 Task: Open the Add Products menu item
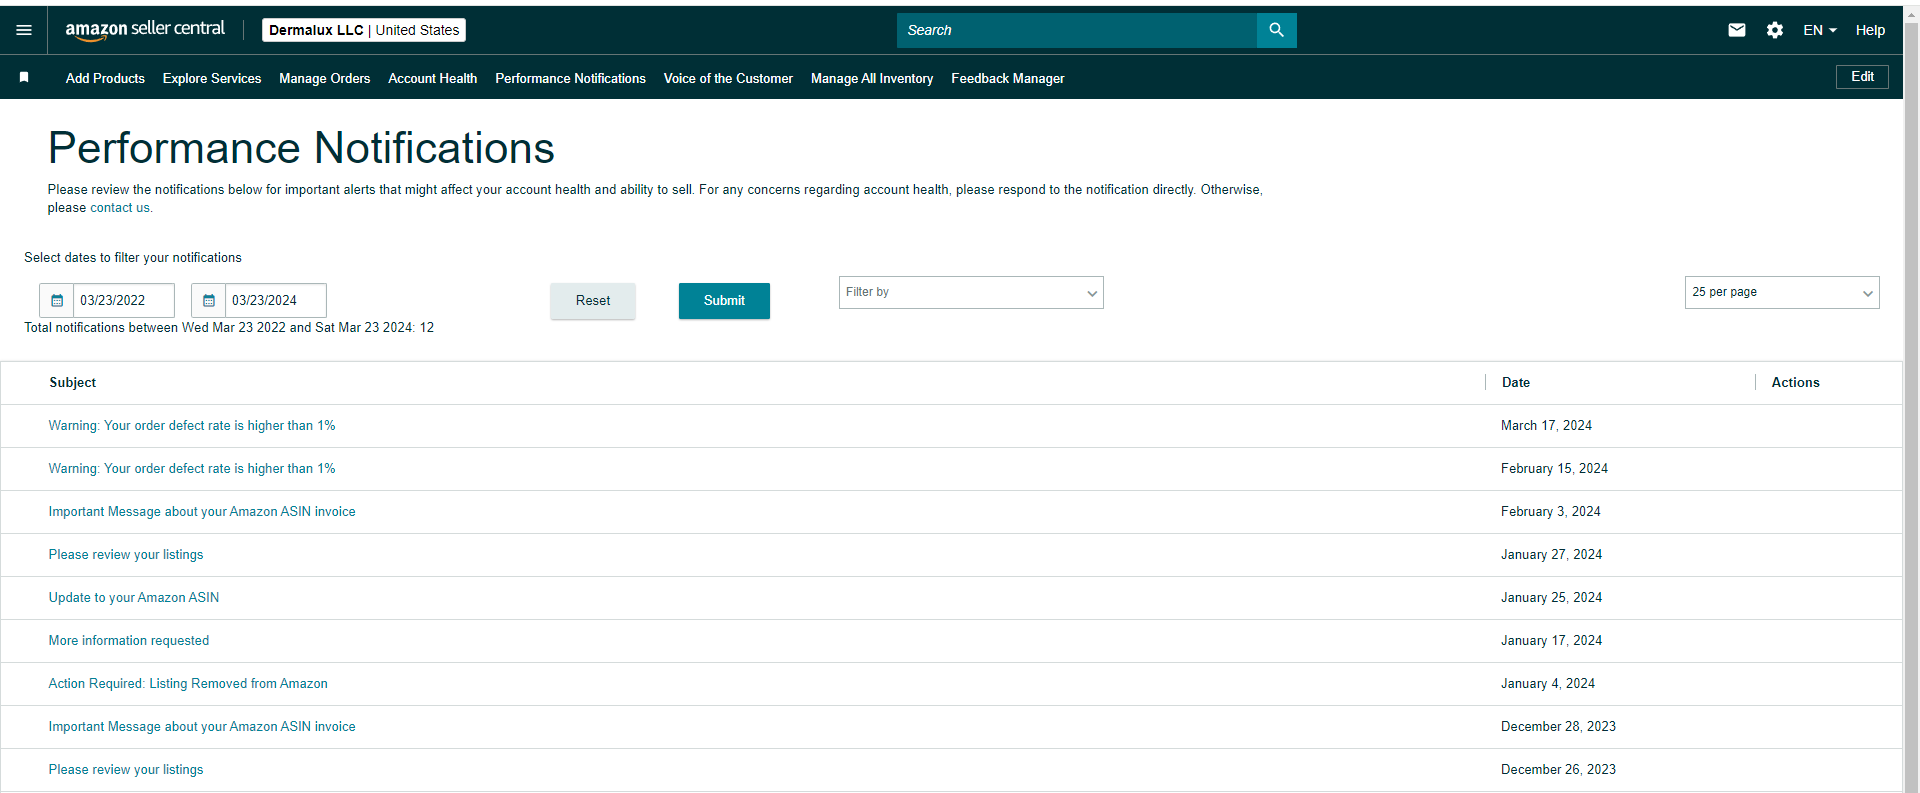pos(105,78)
